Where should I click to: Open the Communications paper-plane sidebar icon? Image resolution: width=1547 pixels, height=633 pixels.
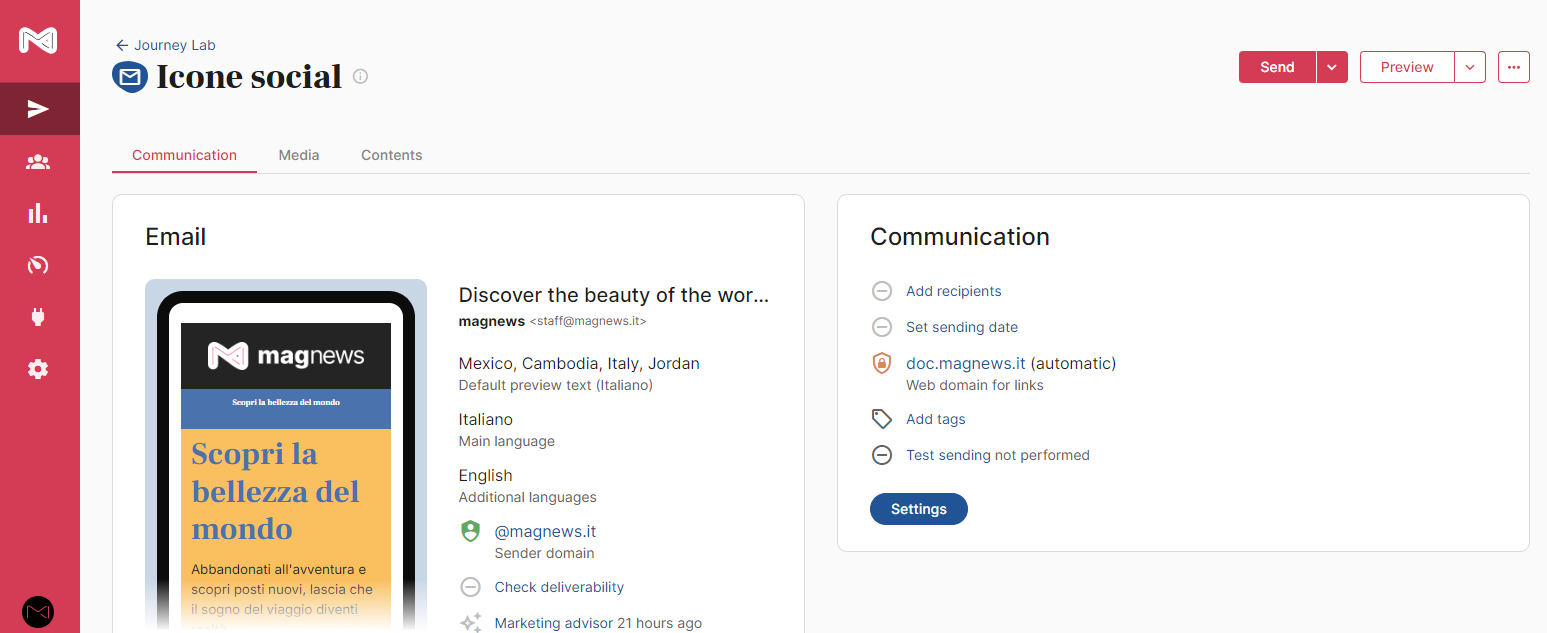(38, 109)
